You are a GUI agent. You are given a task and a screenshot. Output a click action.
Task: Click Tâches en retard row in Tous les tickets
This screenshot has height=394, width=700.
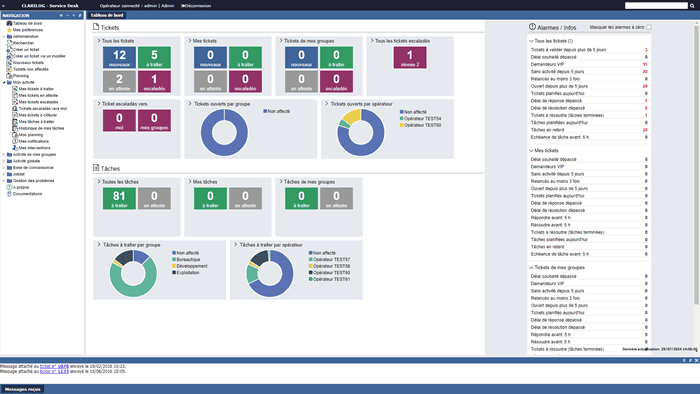[x=589, y=130]
